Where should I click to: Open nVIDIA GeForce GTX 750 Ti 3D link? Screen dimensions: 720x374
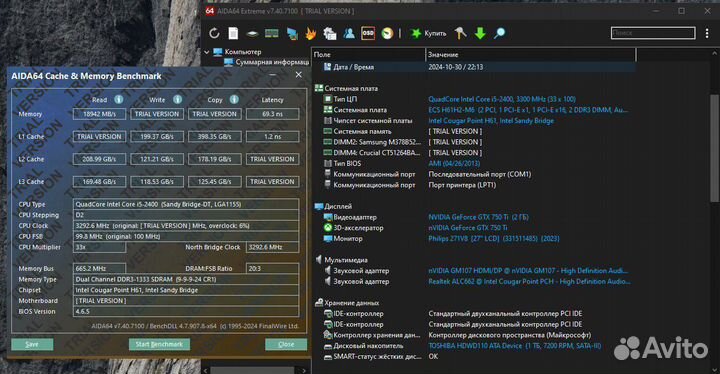[x=468, y=228]
